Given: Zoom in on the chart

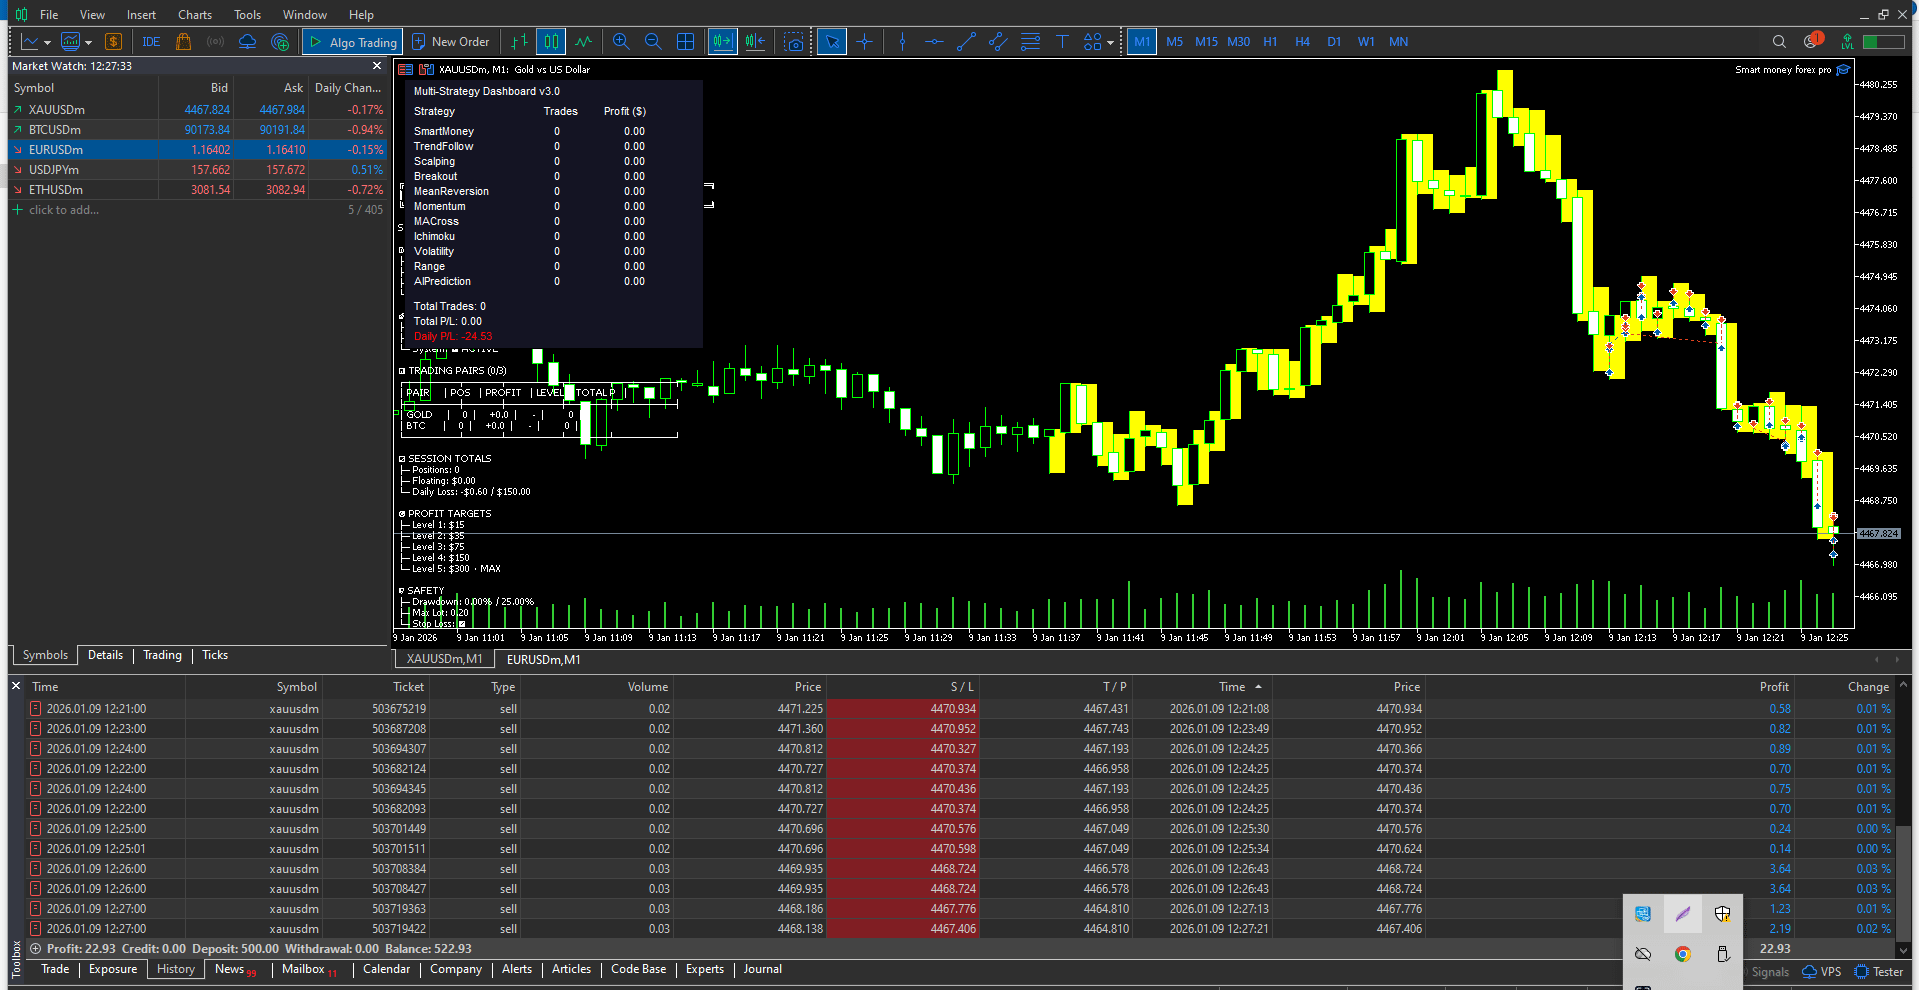Looking at the screenshot, I should [x=621, y=42].
